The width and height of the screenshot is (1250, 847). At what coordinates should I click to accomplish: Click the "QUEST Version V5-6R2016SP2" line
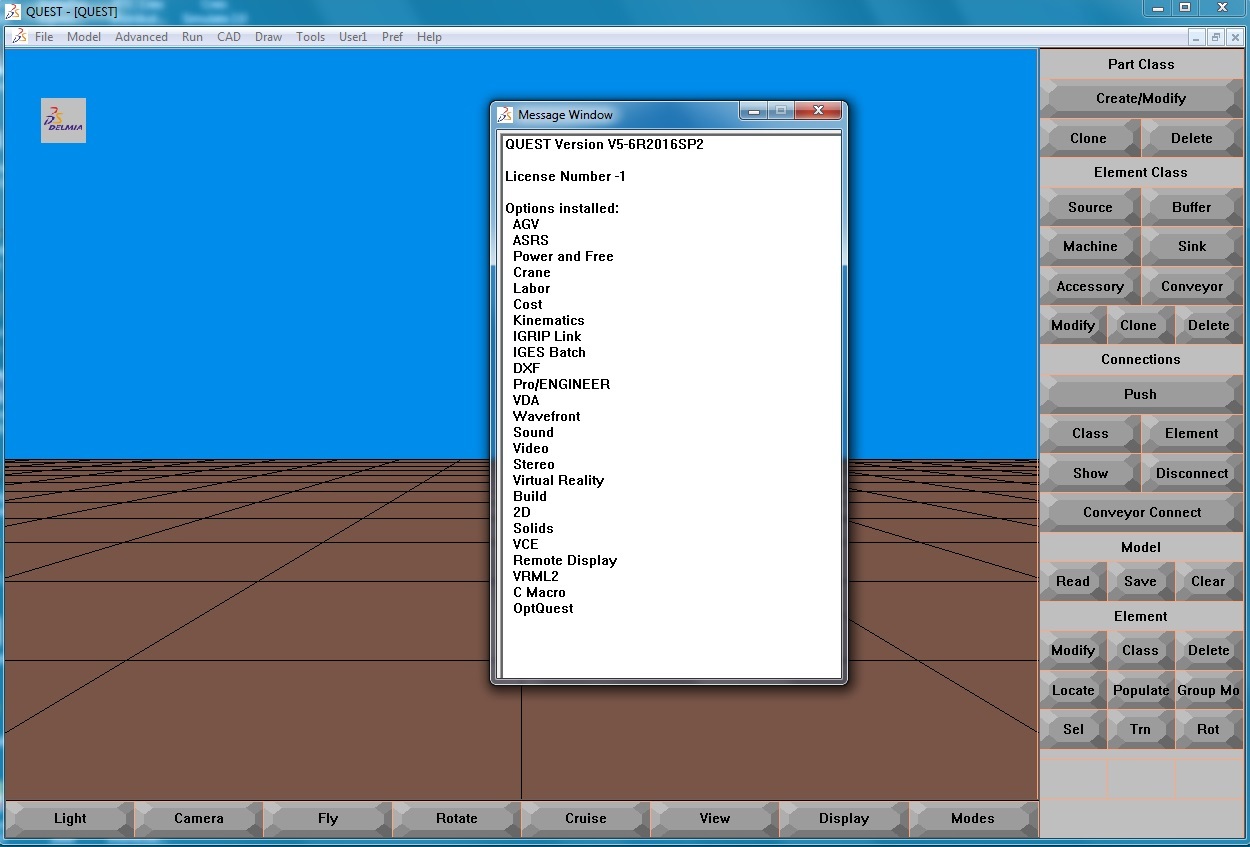pos(604,144)
